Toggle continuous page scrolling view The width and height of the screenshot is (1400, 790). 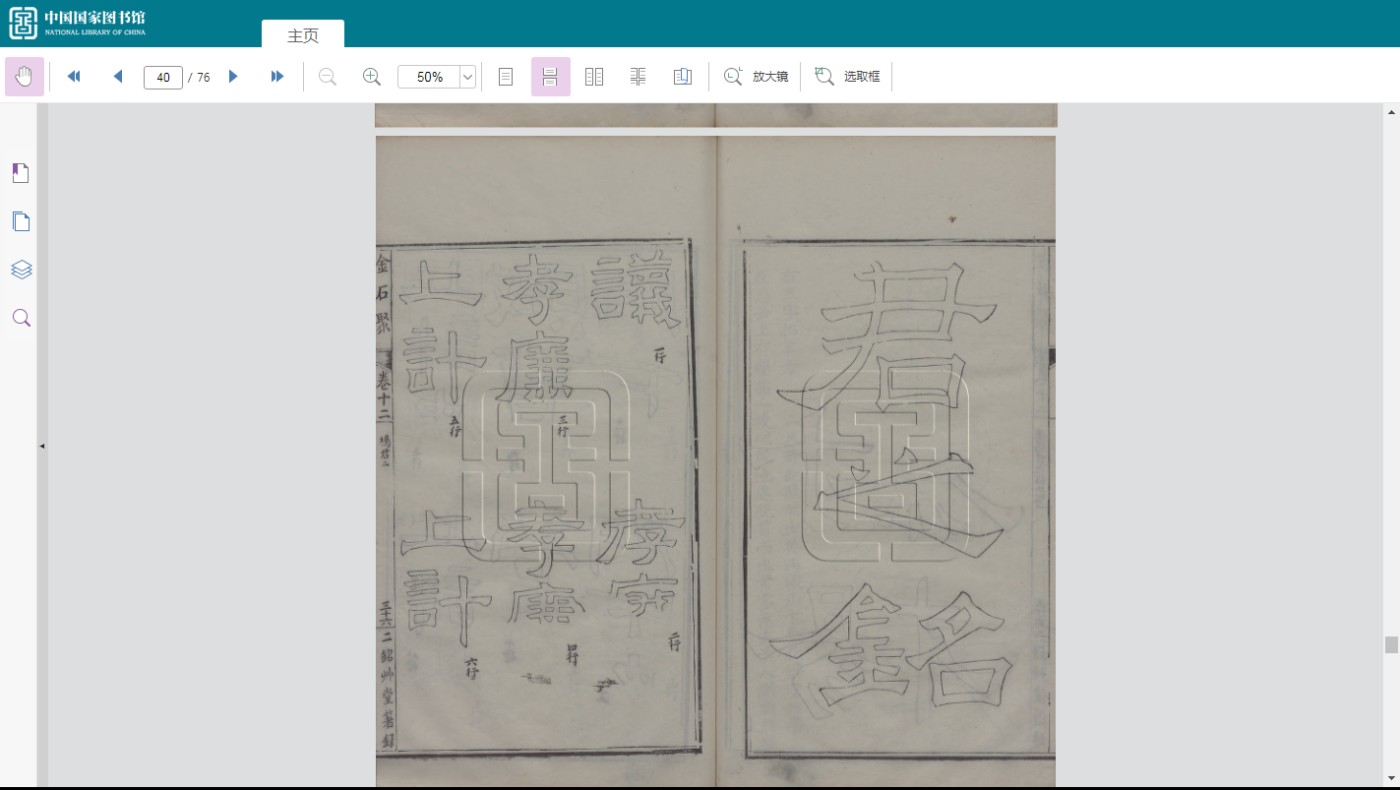coord(550,77)
